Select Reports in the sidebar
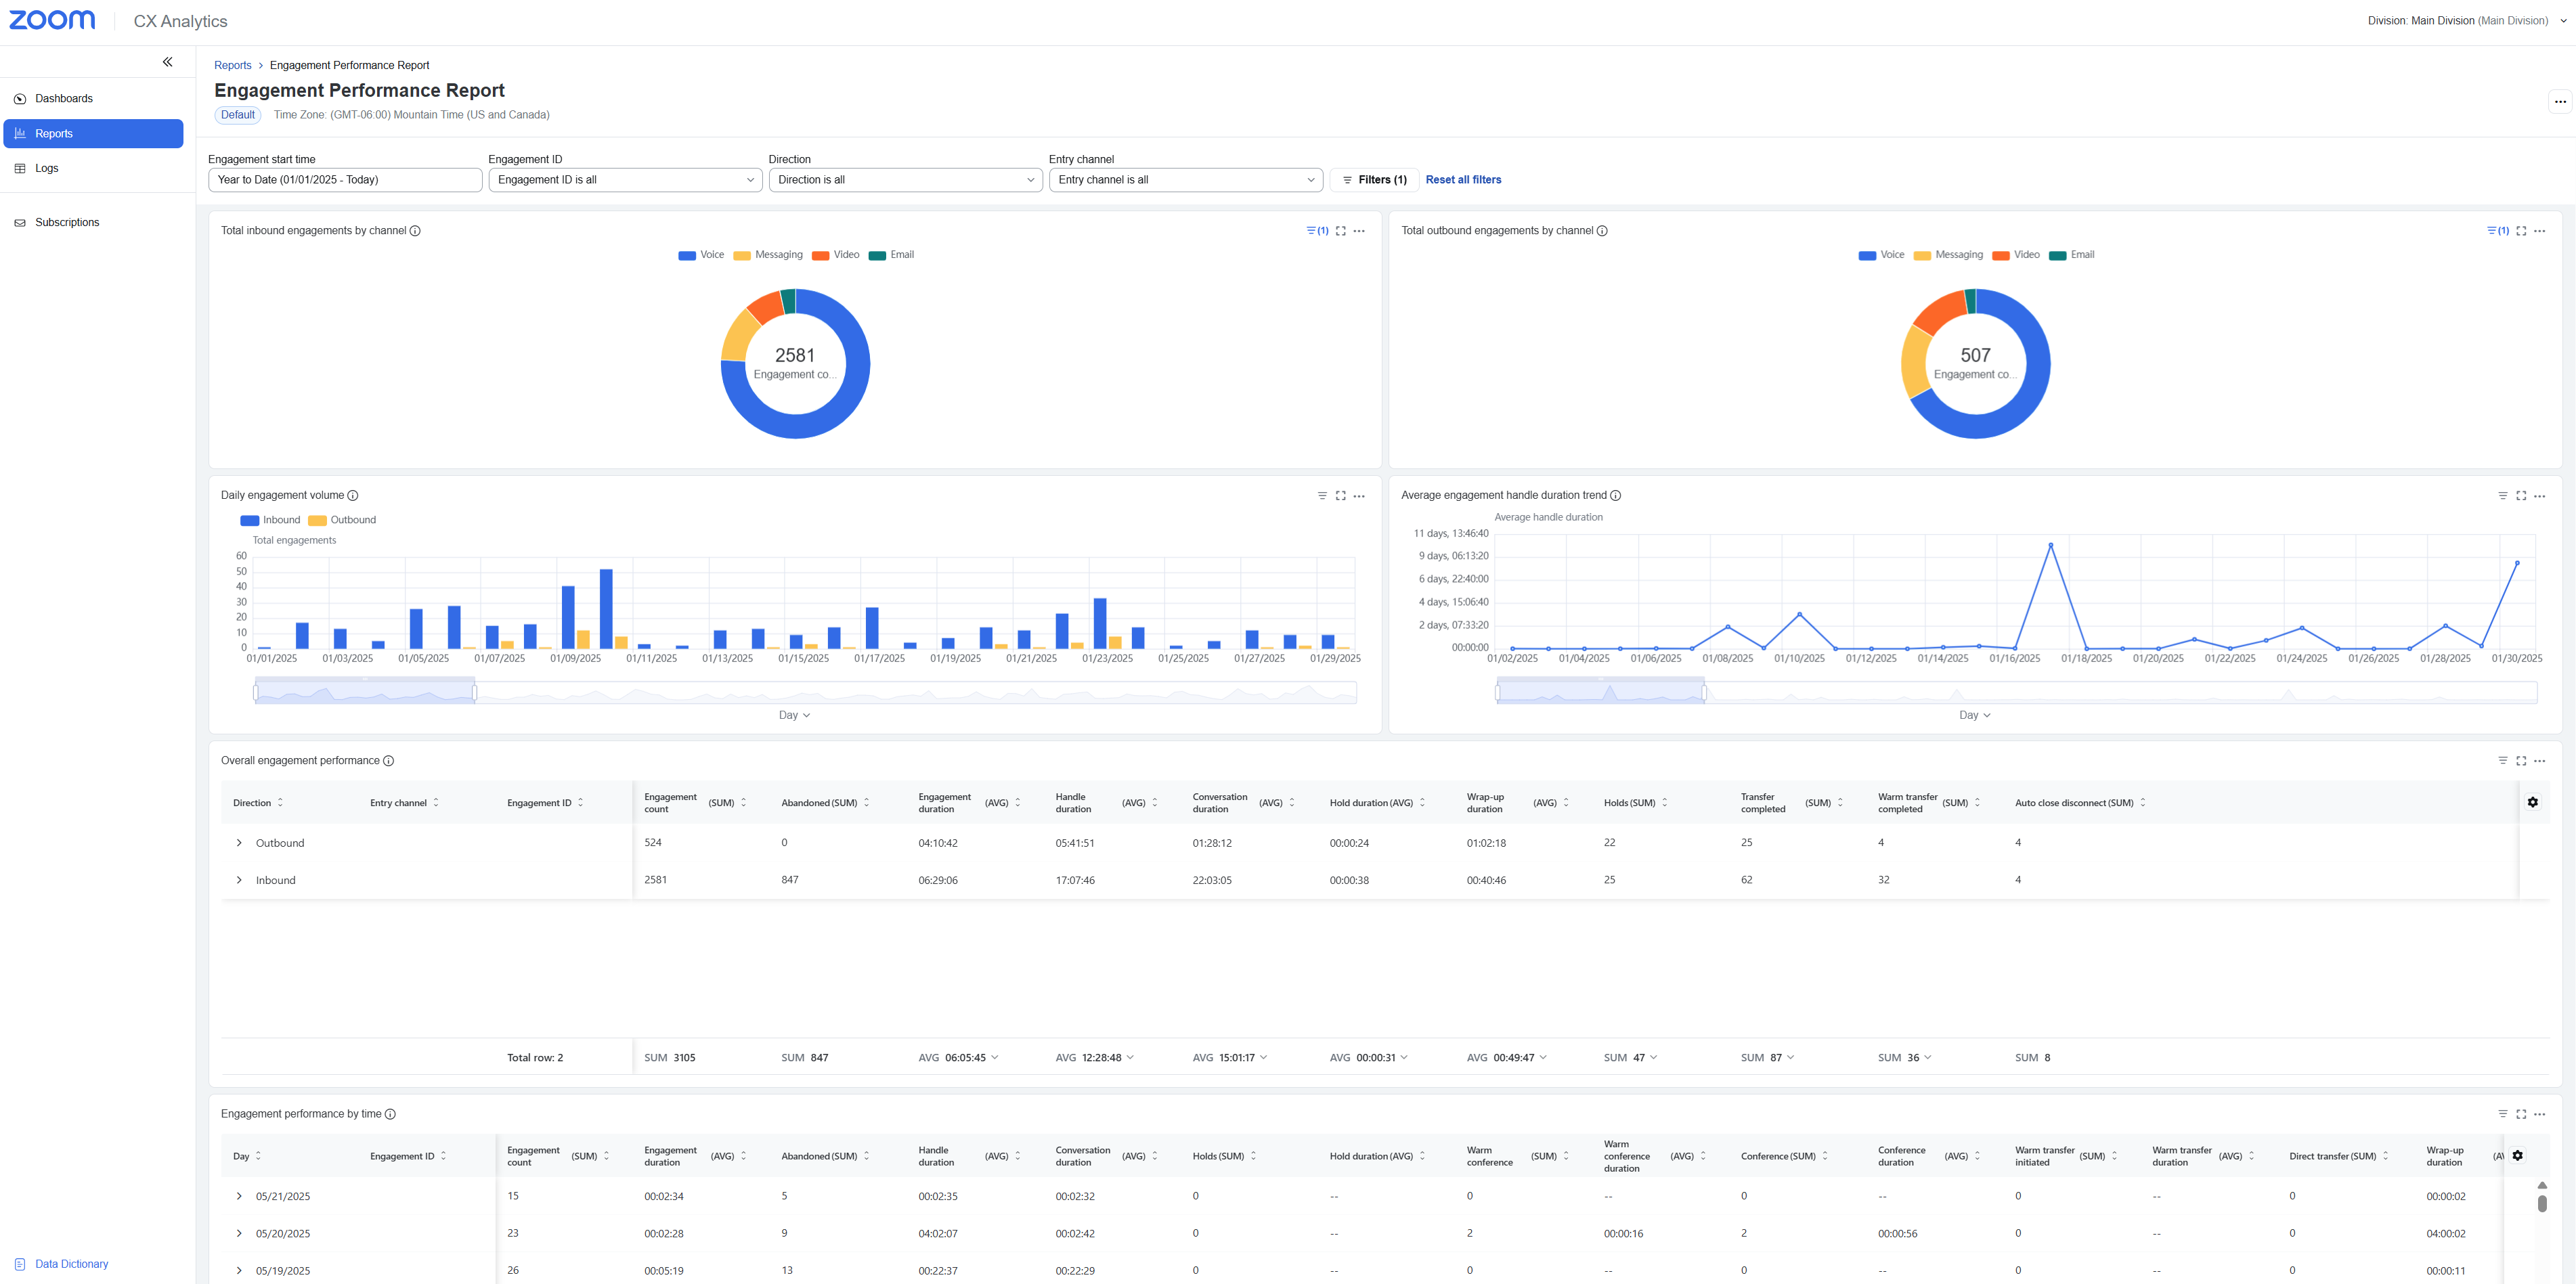Image resolution: width=2576 pixels, height=1284 pixels. pyautogui.click(x=93, y=133)
